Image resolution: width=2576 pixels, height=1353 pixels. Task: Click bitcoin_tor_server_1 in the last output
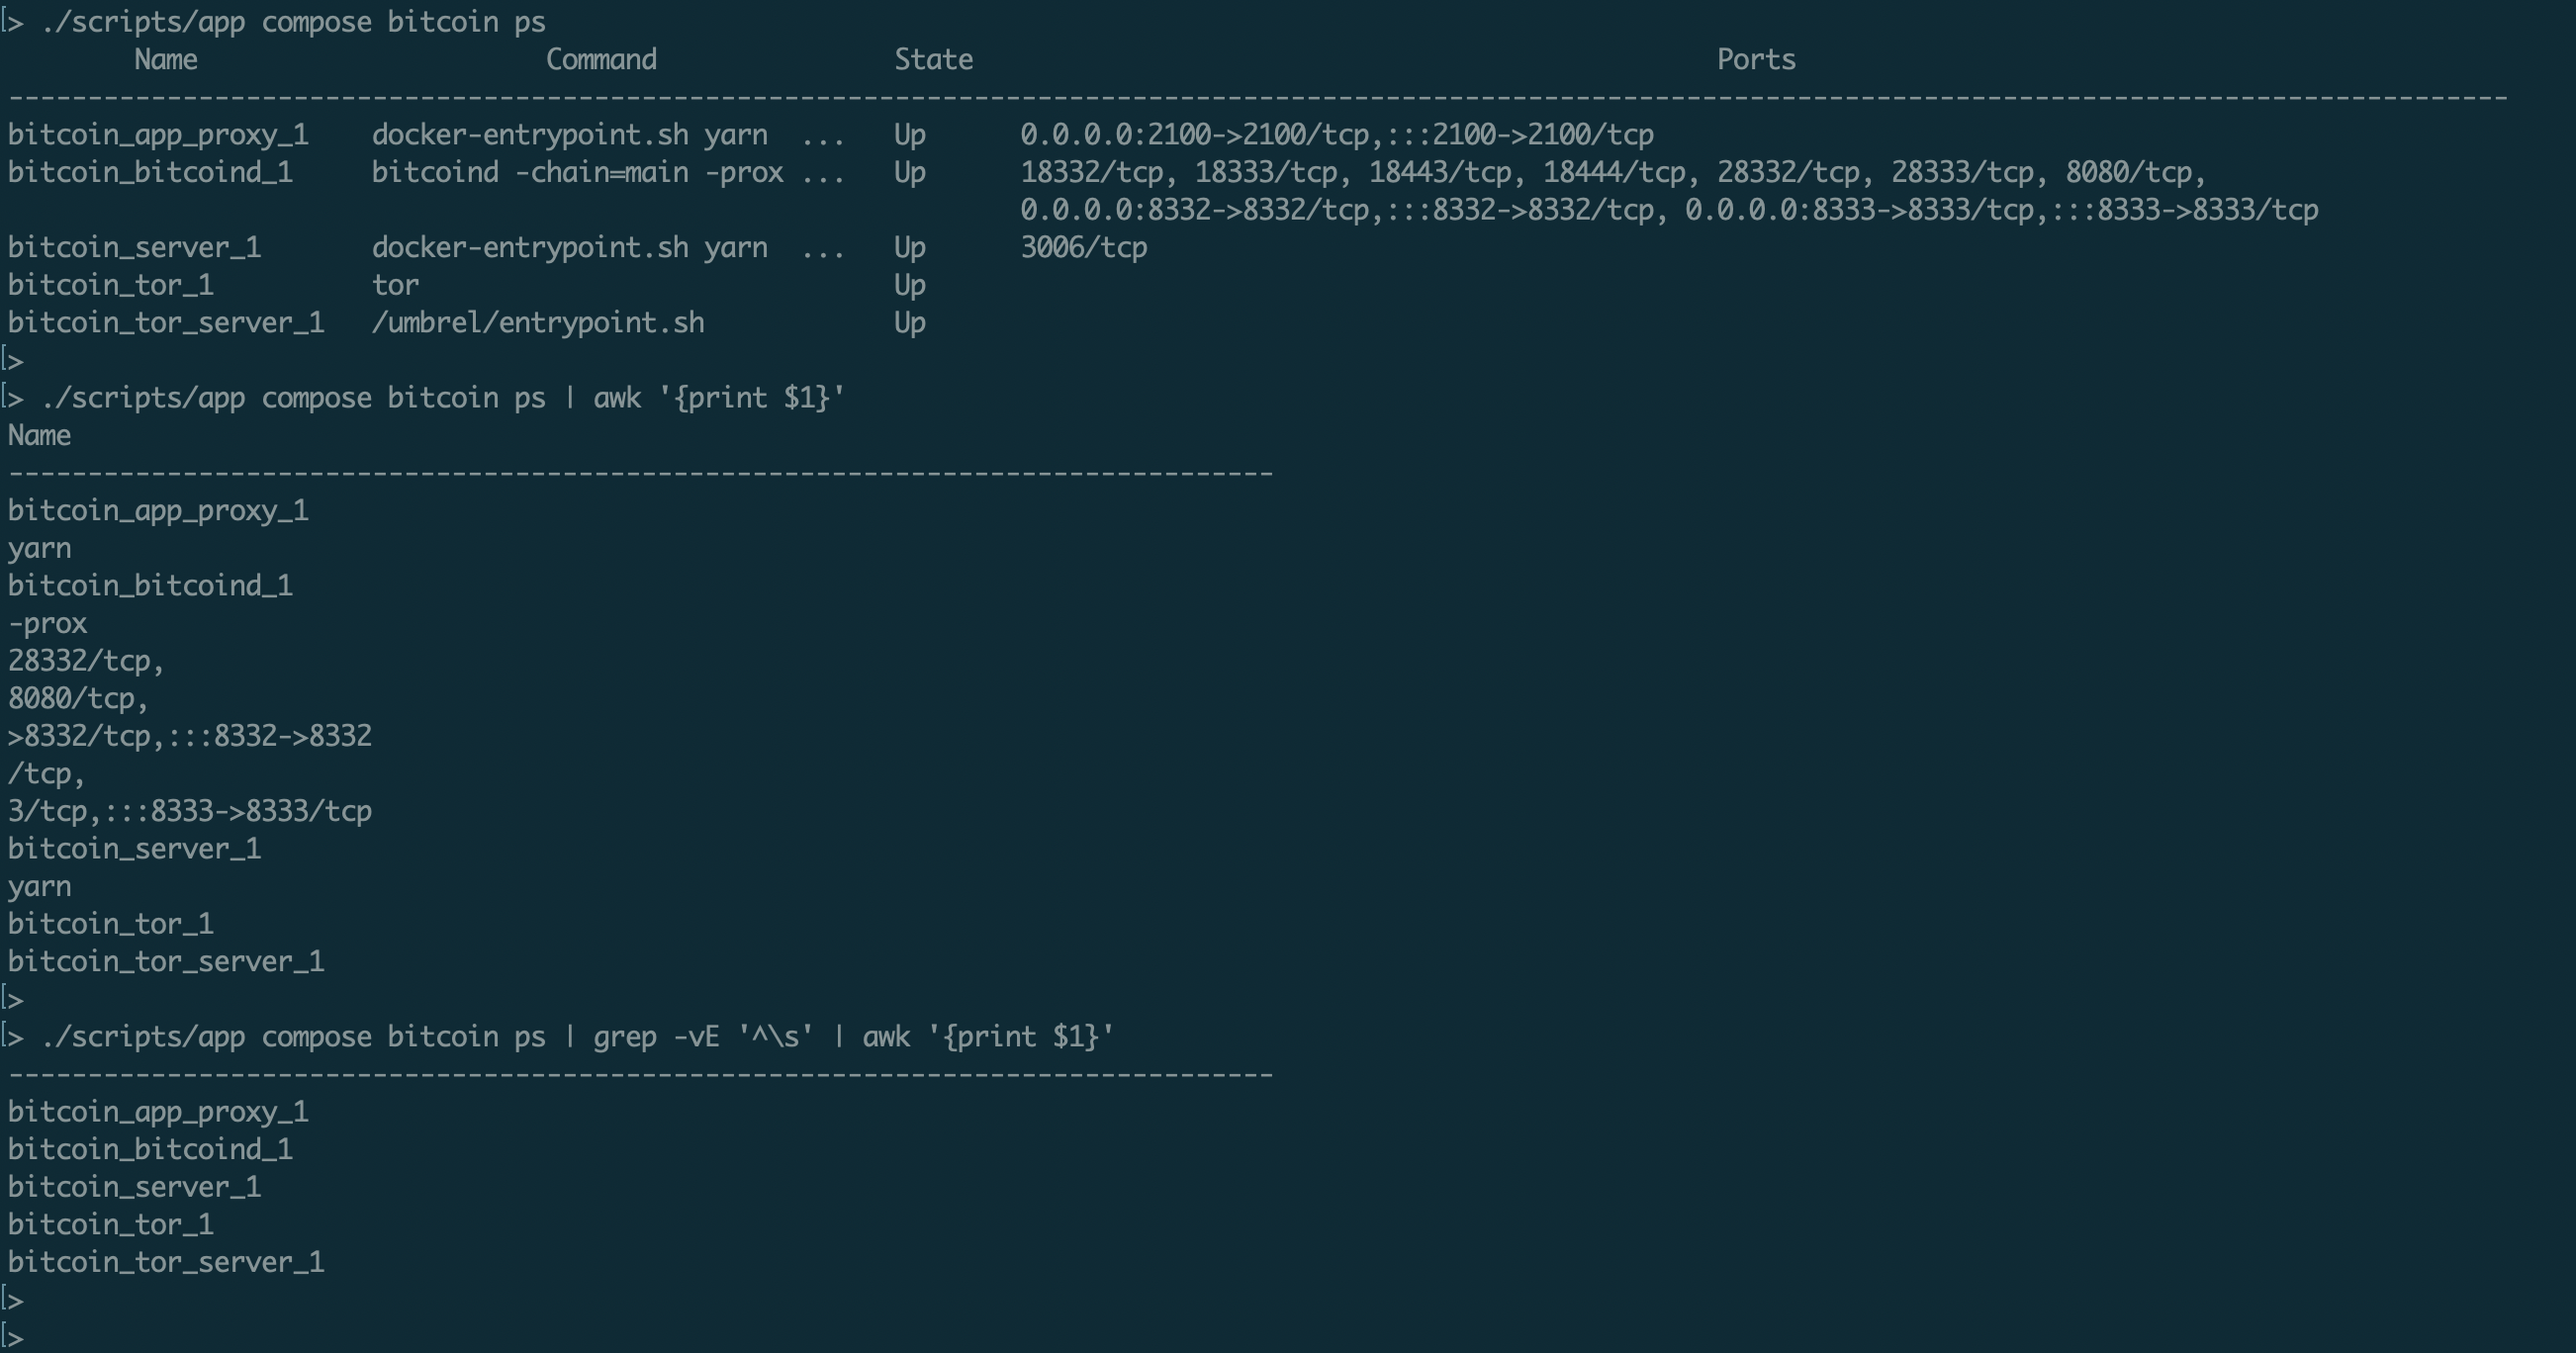tap(166, 1262)
